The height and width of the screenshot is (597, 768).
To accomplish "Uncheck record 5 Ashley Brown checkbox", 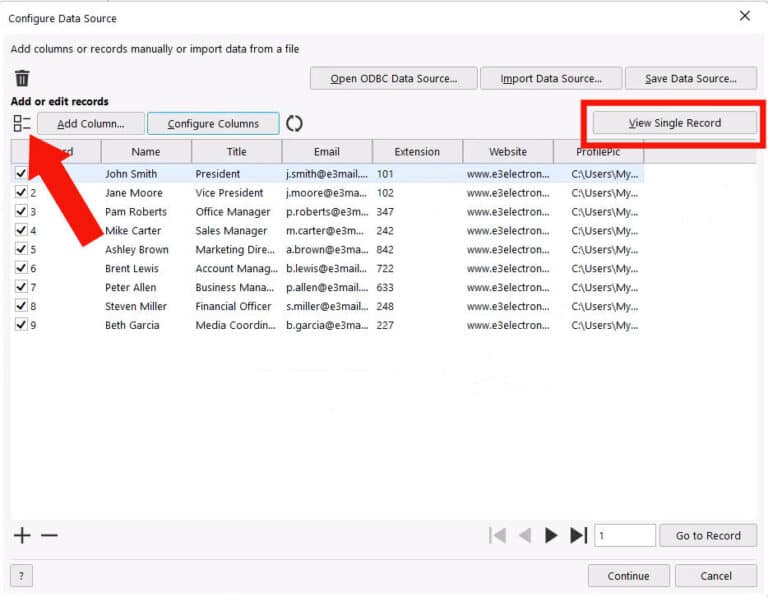I will [21, 249].
